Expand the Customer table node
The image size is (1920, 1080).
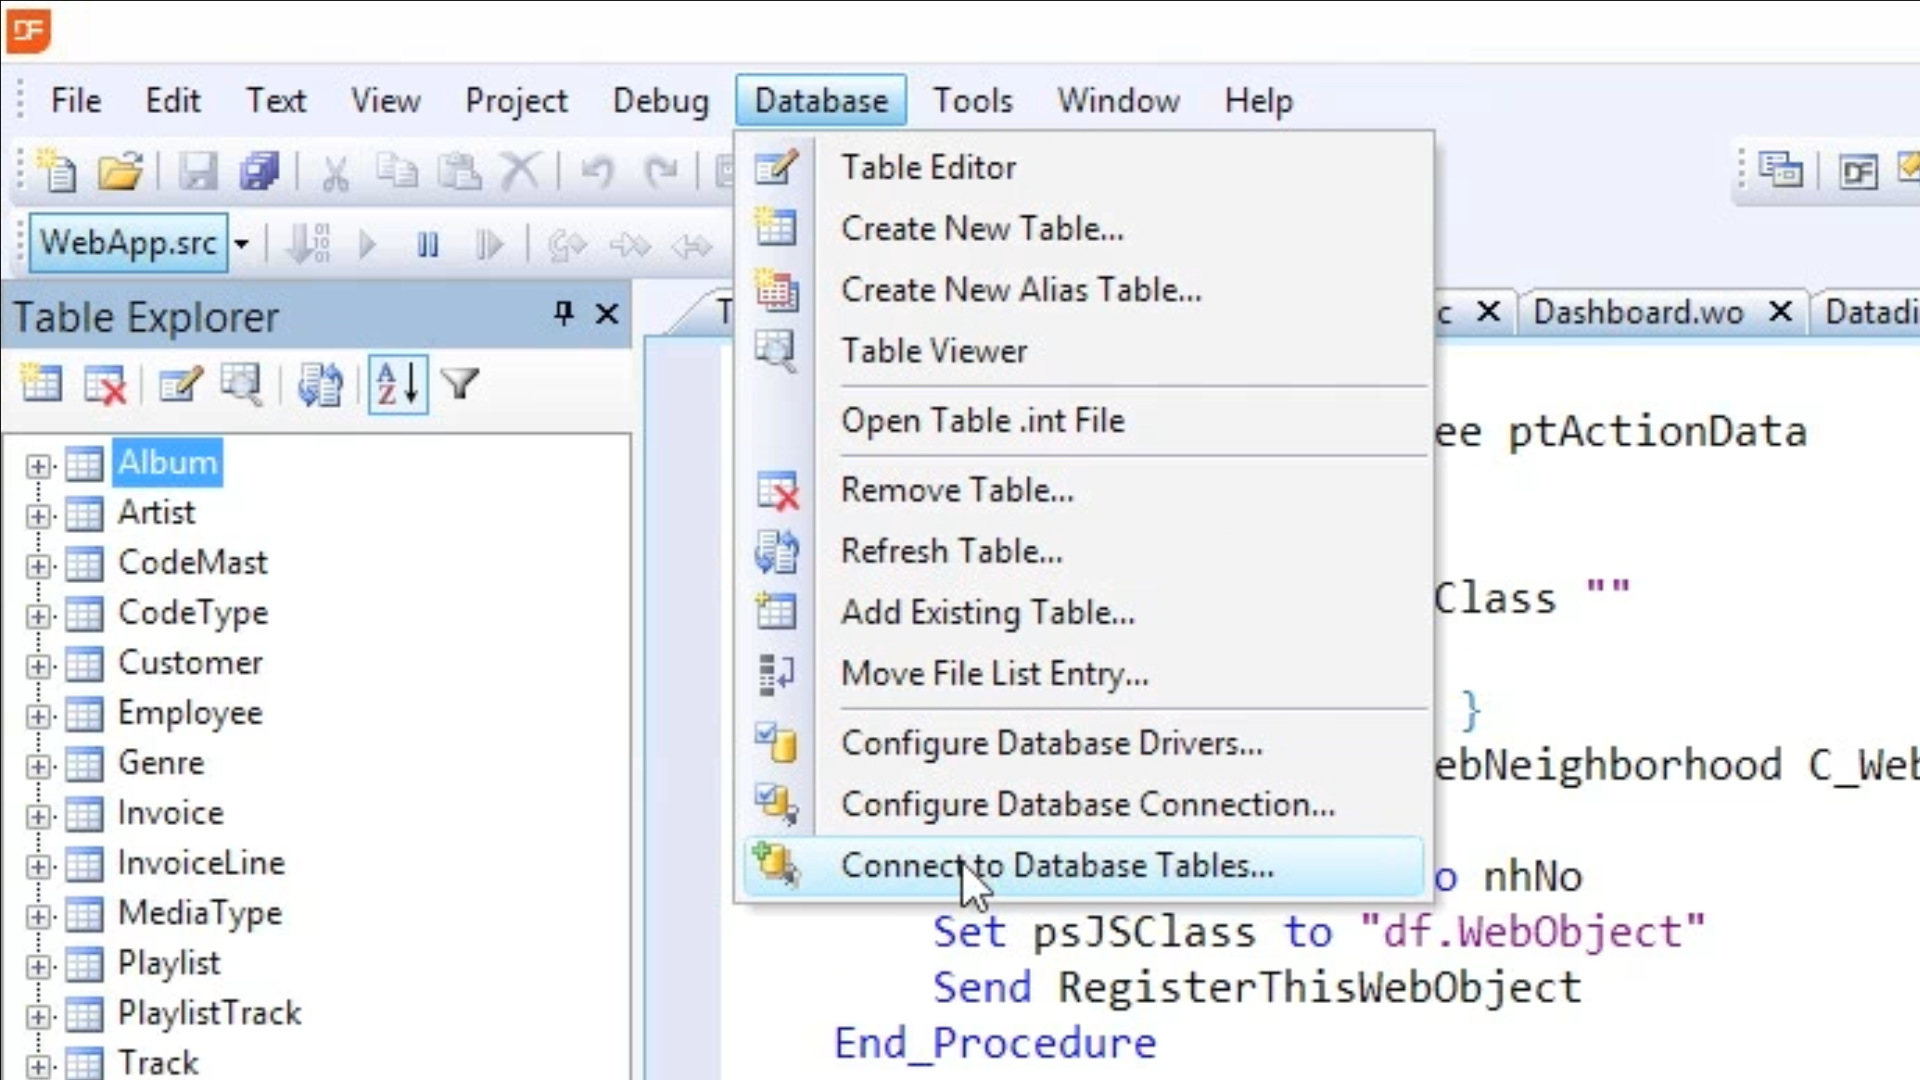[x=38, y=666]
